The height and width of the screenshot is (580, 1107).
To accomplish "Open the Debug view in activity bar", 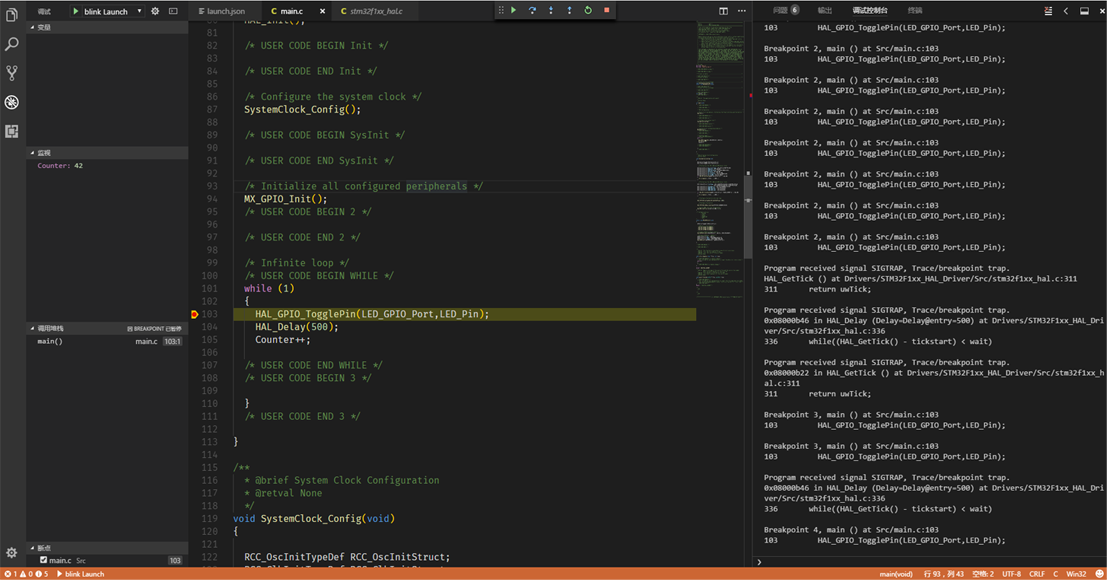I will (x=12, y=102).
